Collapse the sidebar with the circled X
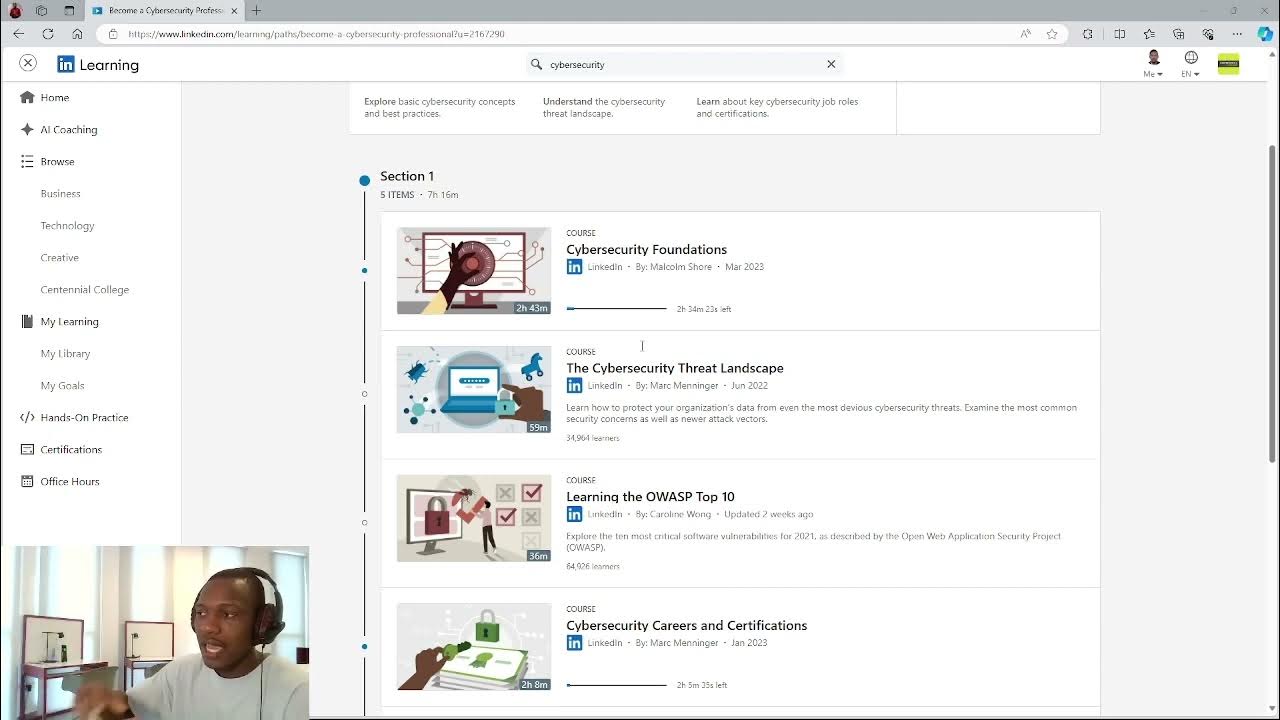Viewport: 1280px width, 720px height. [28, 63]
